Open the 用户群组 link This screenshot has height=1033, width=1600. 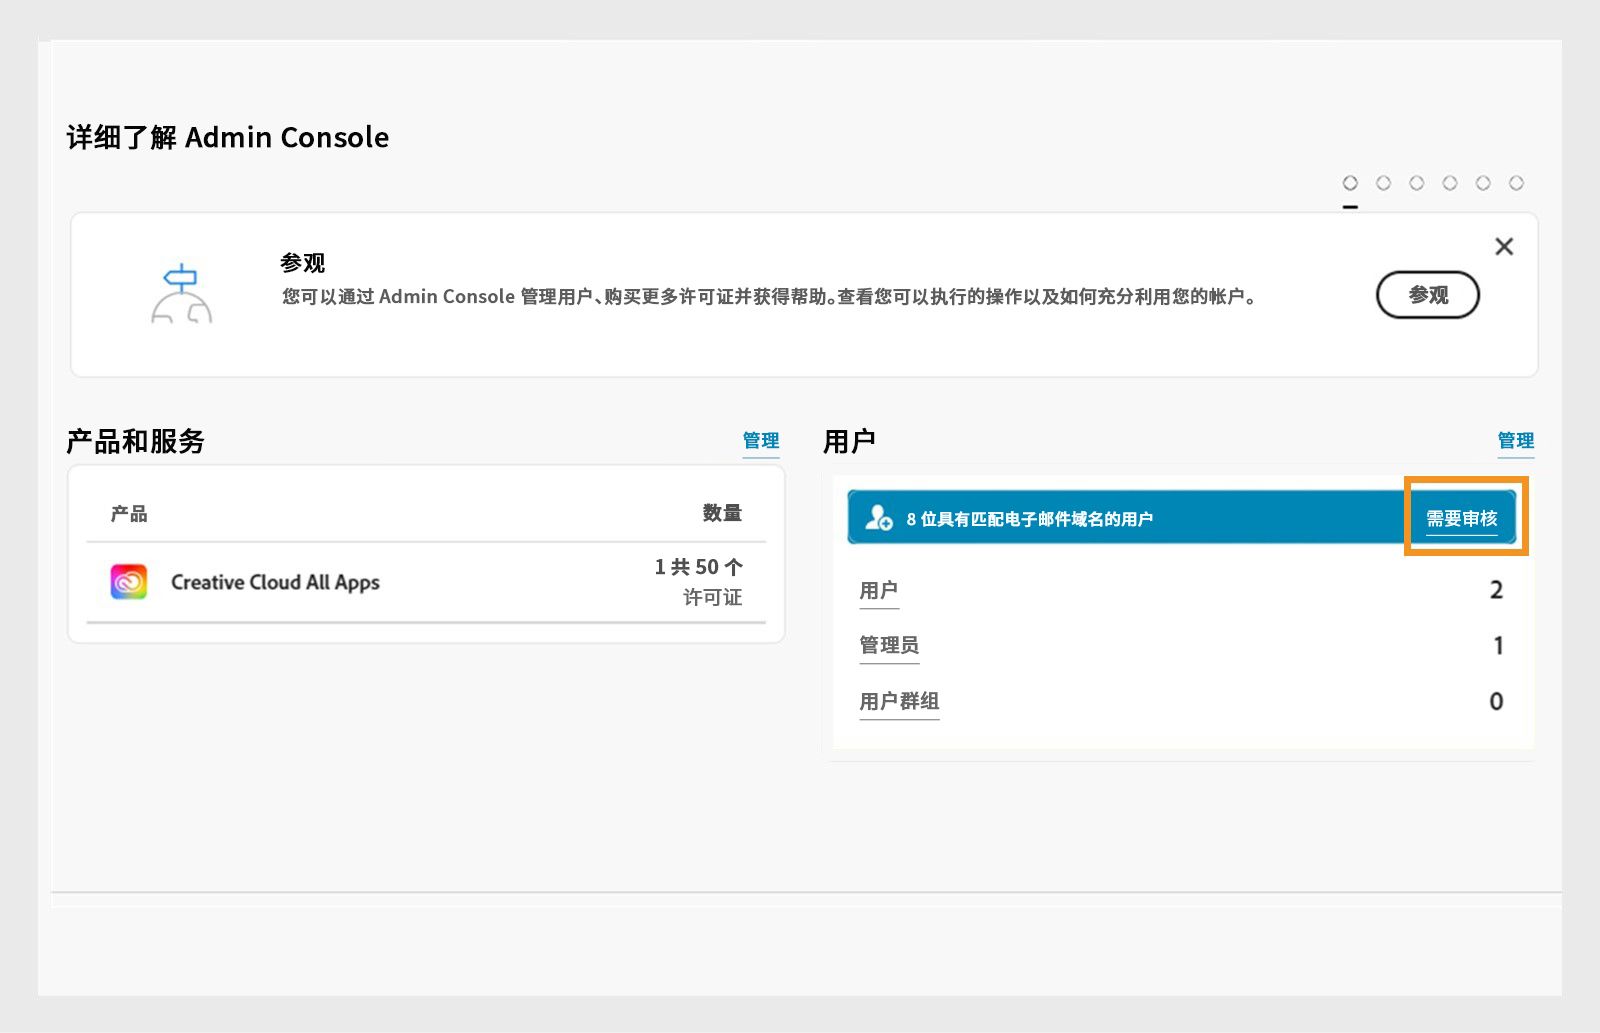tap(899, 702)
